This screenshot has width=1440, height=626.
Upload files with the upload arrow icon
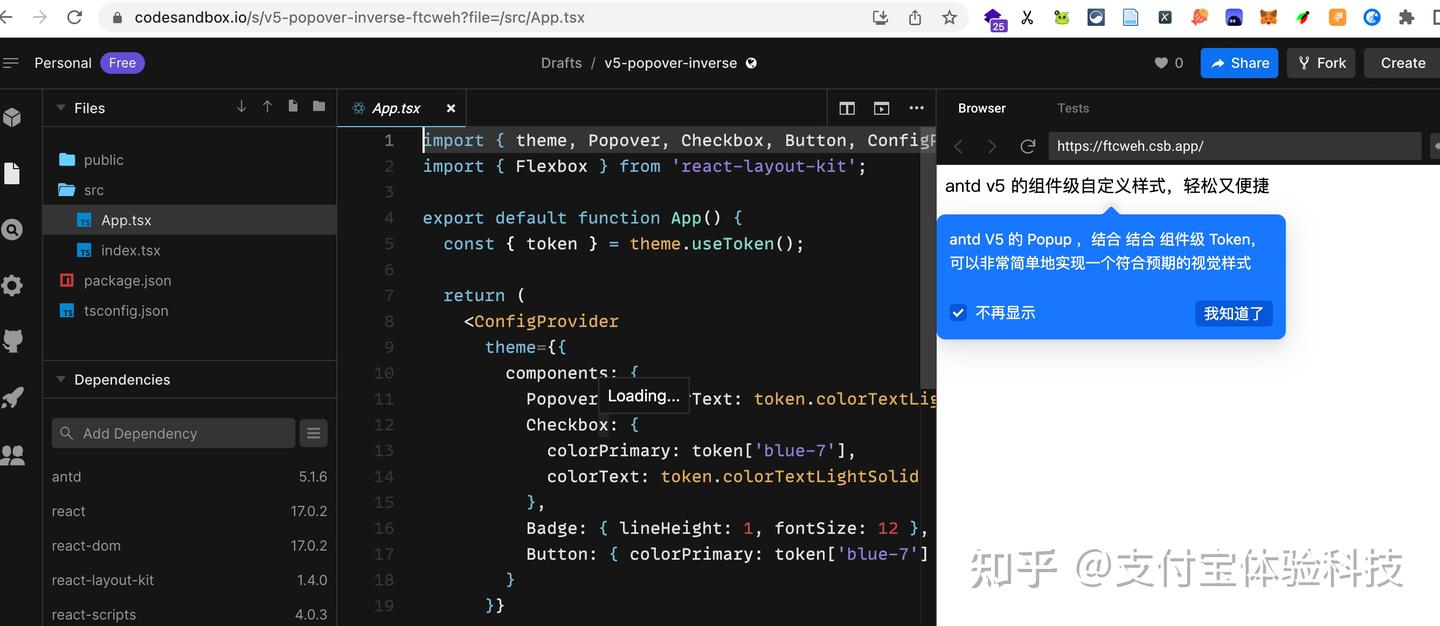click(266, 105)
